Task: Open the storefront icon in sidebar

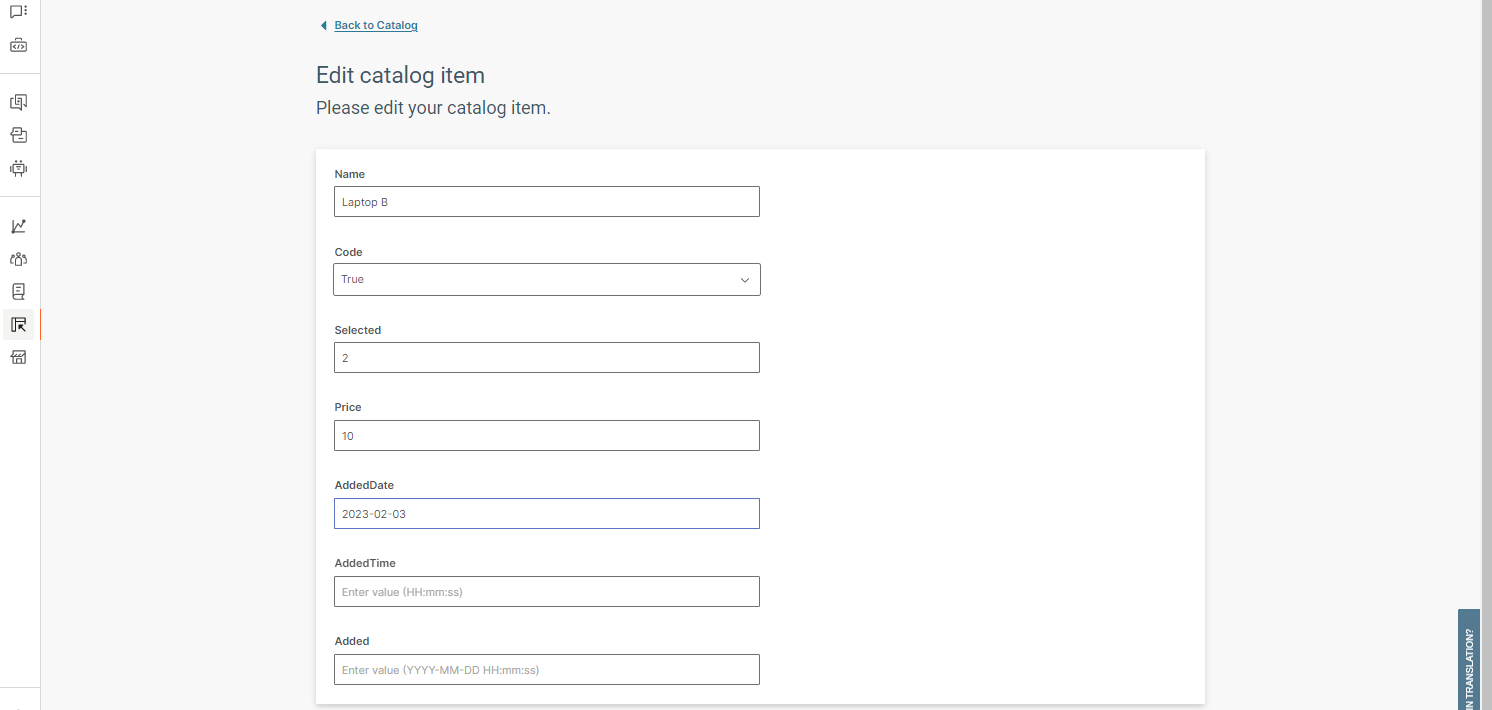Action: pyautogui.click(x=18, y=357)
